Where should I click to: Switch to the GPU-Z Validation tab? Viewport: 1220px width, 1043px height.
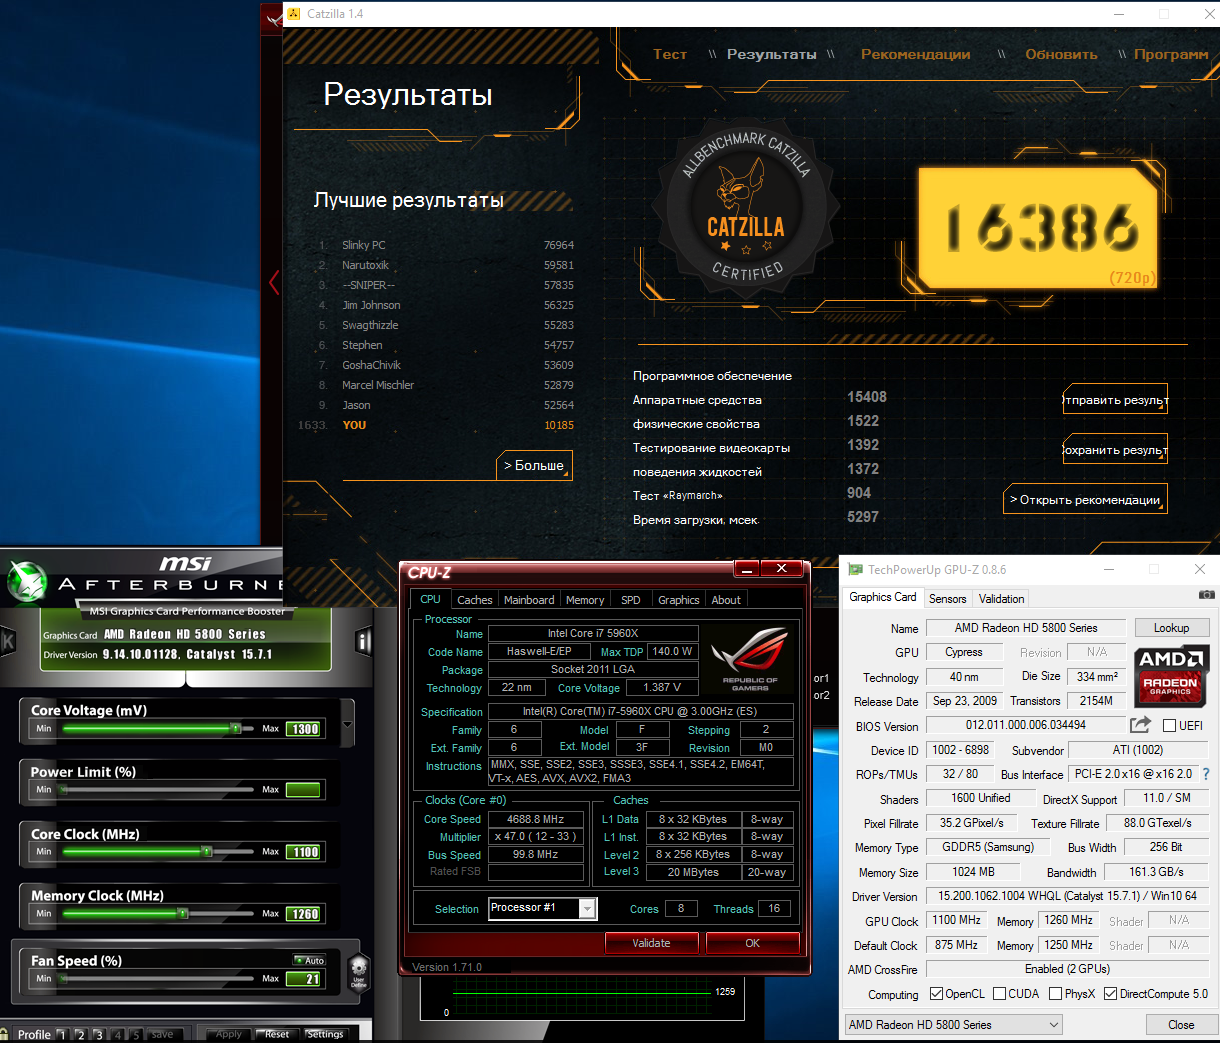pos(1001,599)
